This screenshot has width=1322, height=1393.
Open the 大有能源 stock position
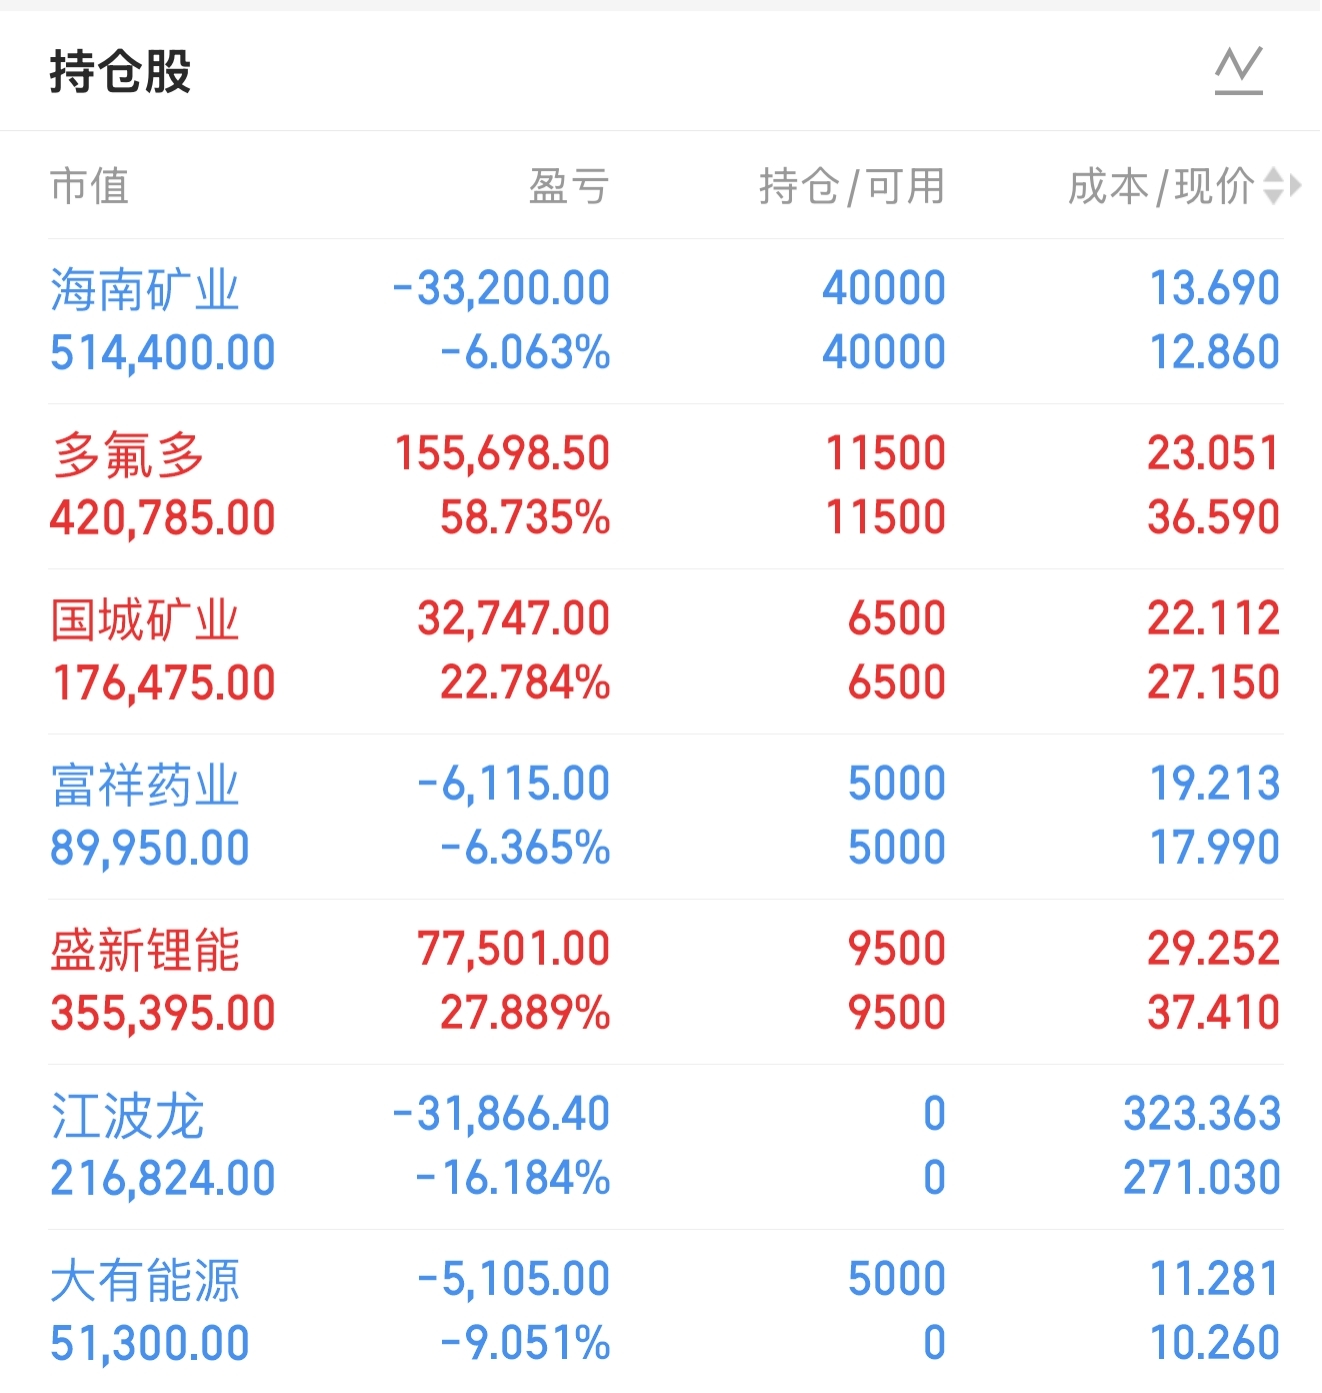pyautogui.click(x=665, y=1311)
